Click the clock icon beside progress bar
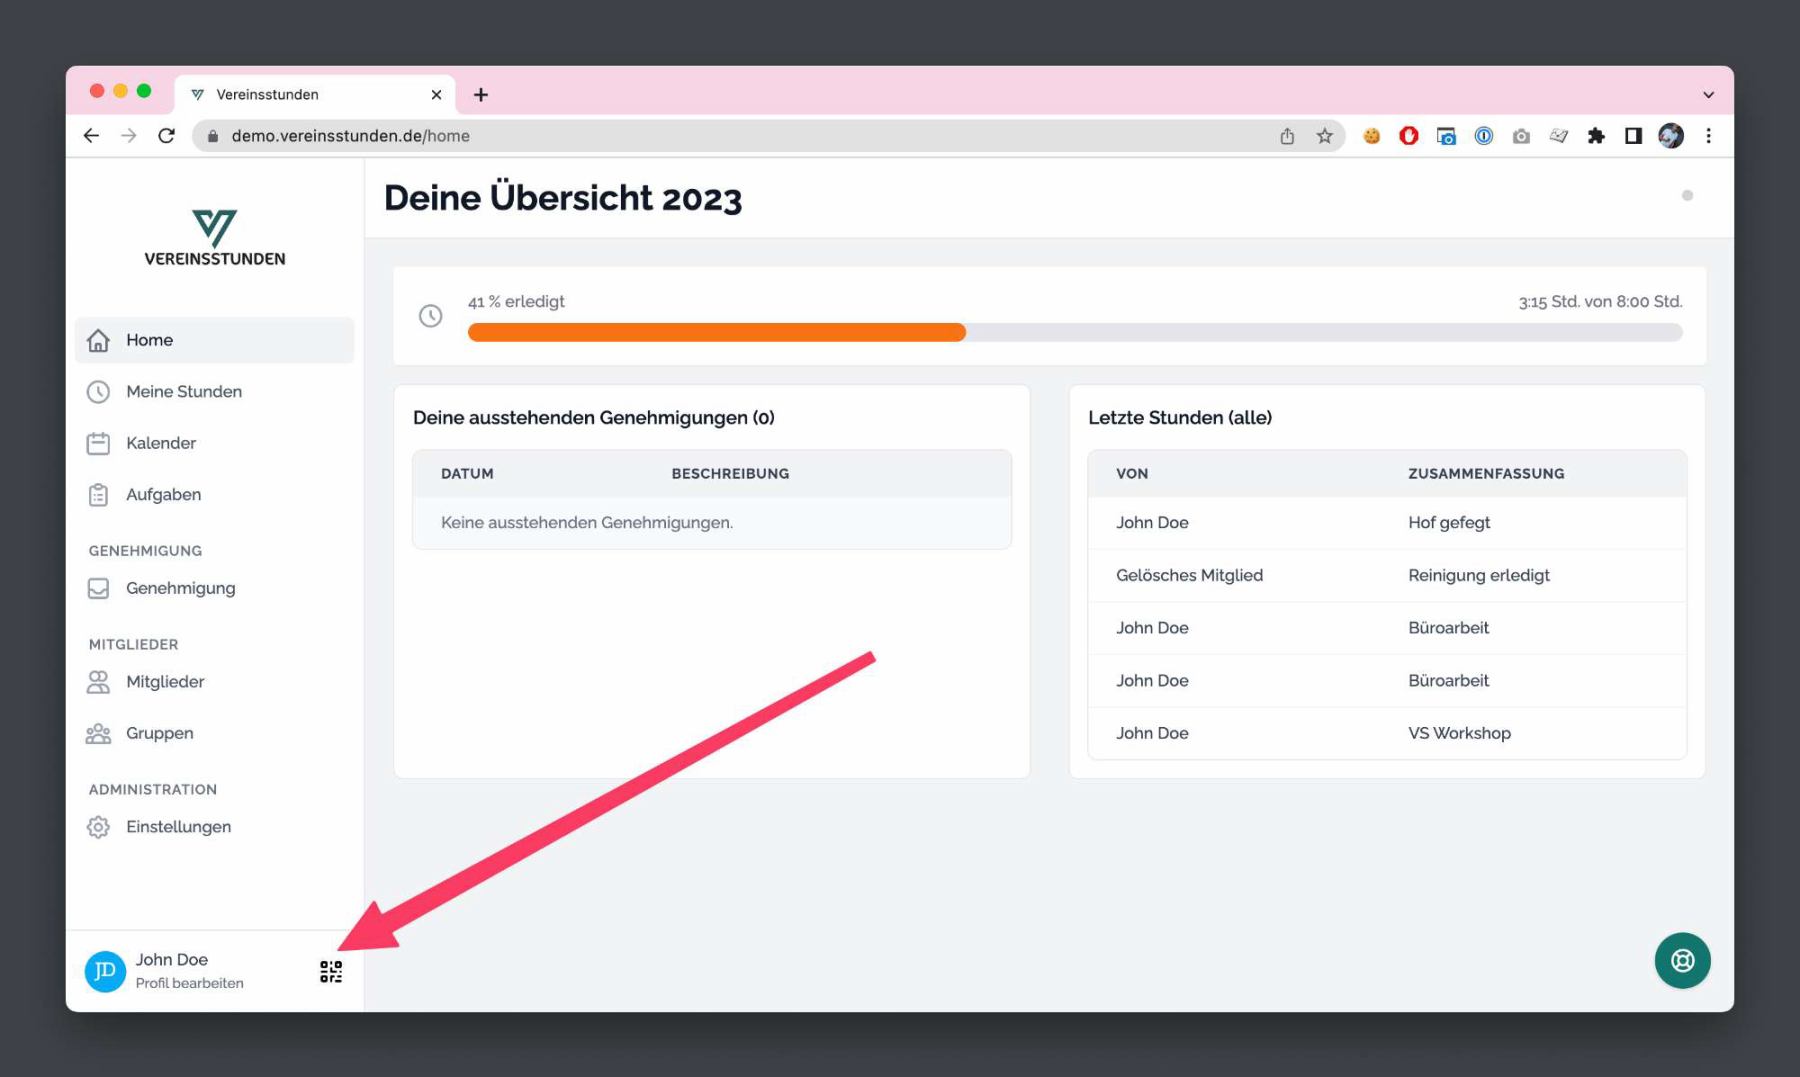Screen dimensions: 1800x1077 pyautogui.click(x=431, y=316)
